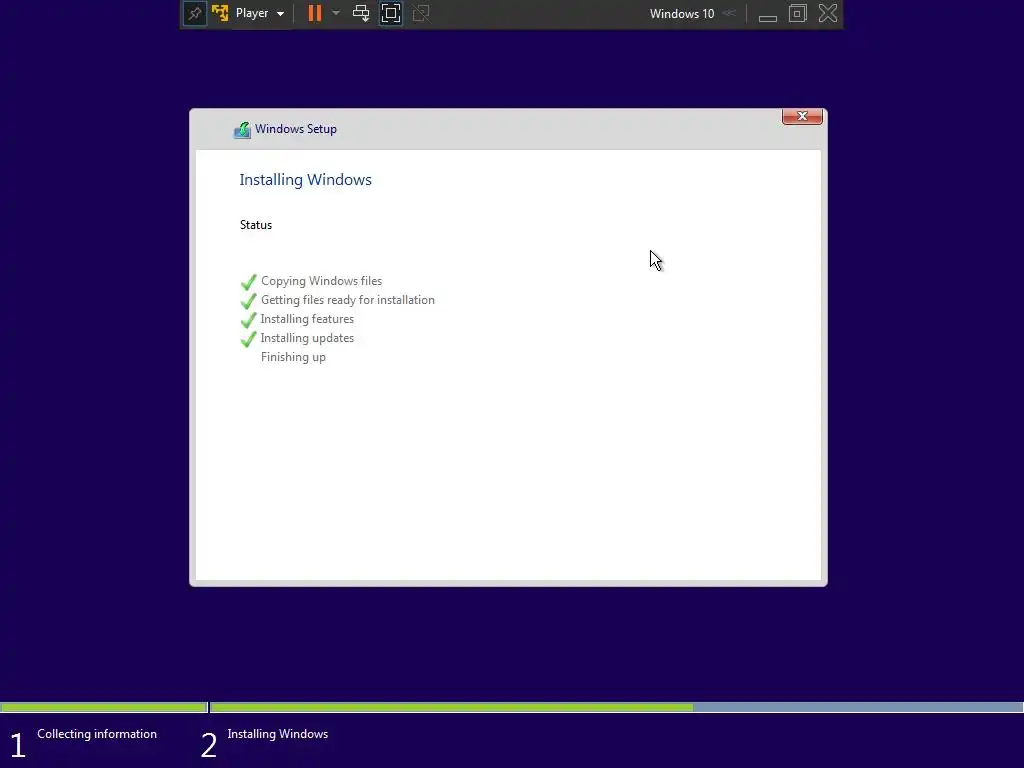Click the pin toolbar icon in VMware bar
The height and width of the screenshot is (768, 1024).
tap(195, 13)
